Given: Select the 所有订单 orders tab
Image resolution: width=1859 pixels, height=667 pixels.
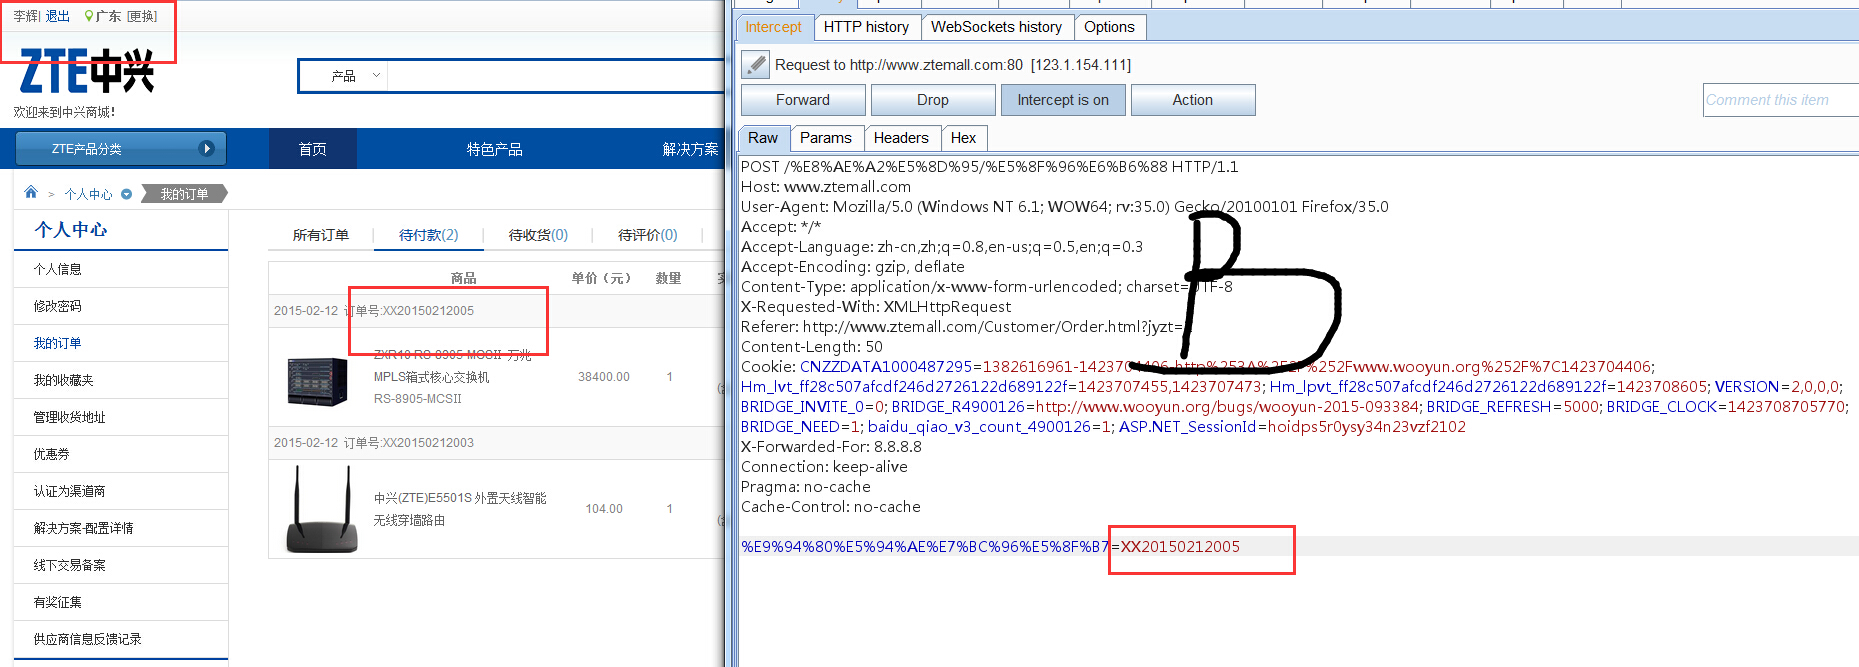Looking at the screenshot, I should click(321, 235).
